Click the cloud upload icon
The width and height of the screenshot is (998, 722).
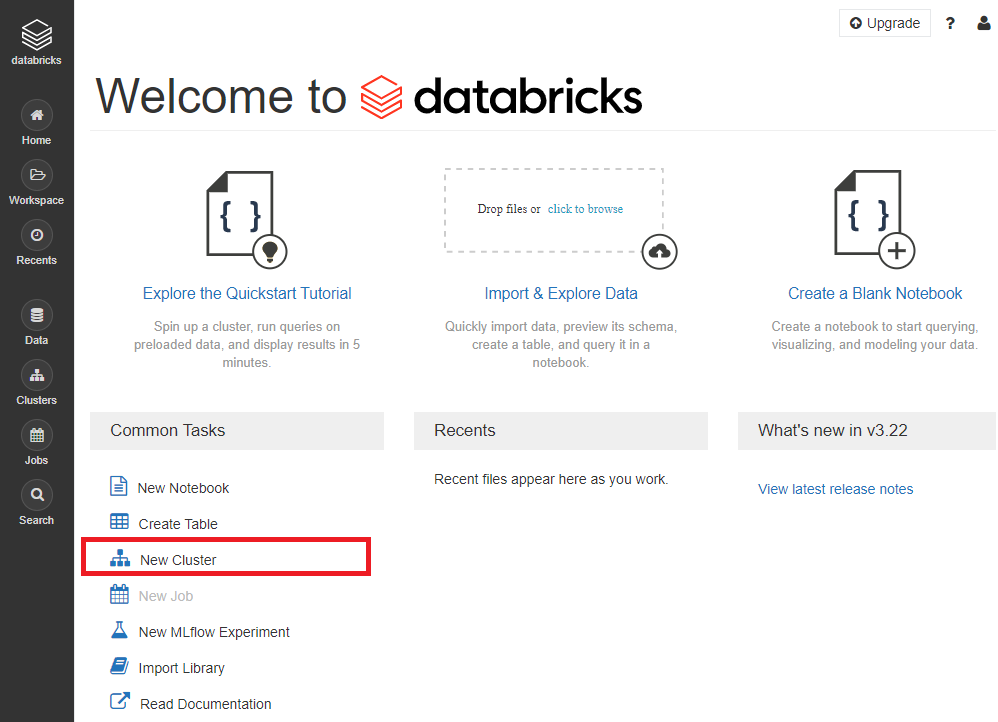(x=659, y=252)
